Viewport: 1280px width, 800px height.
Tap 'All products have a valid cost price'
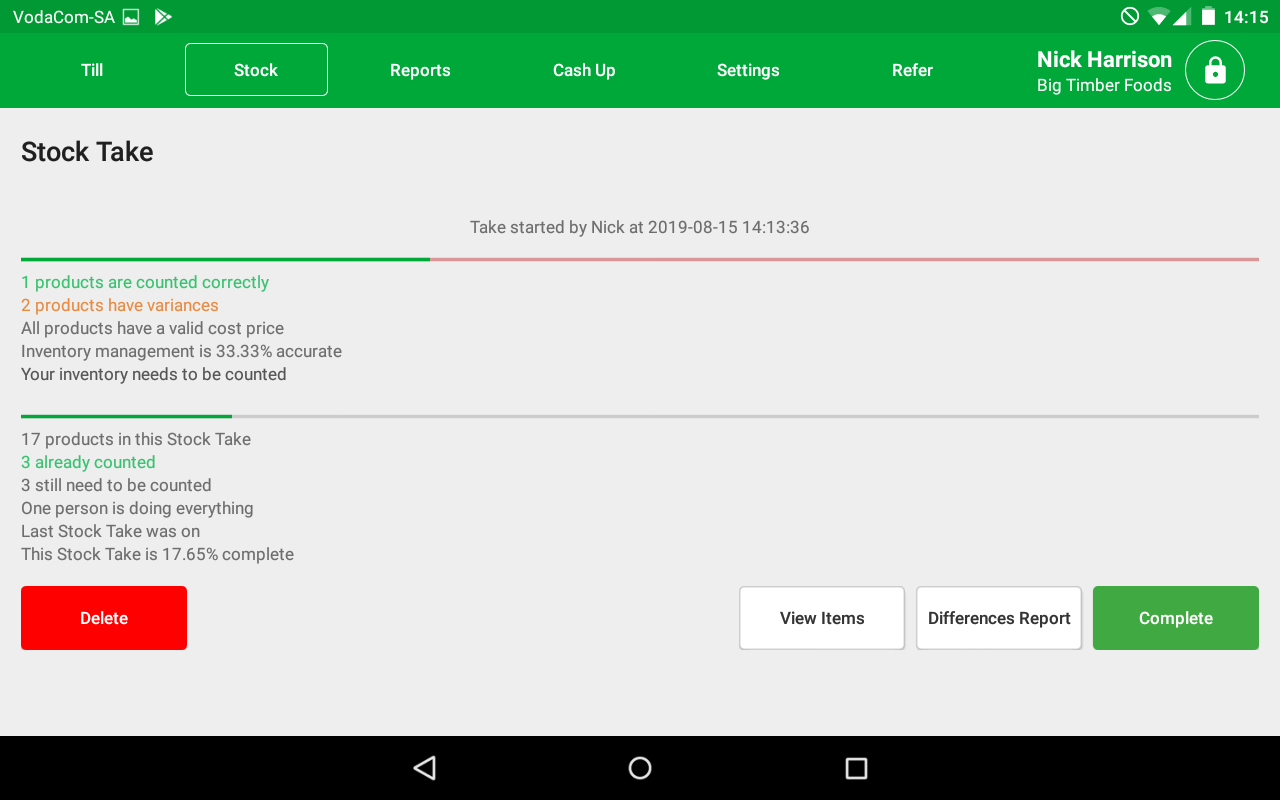click(x=152, y=328)
